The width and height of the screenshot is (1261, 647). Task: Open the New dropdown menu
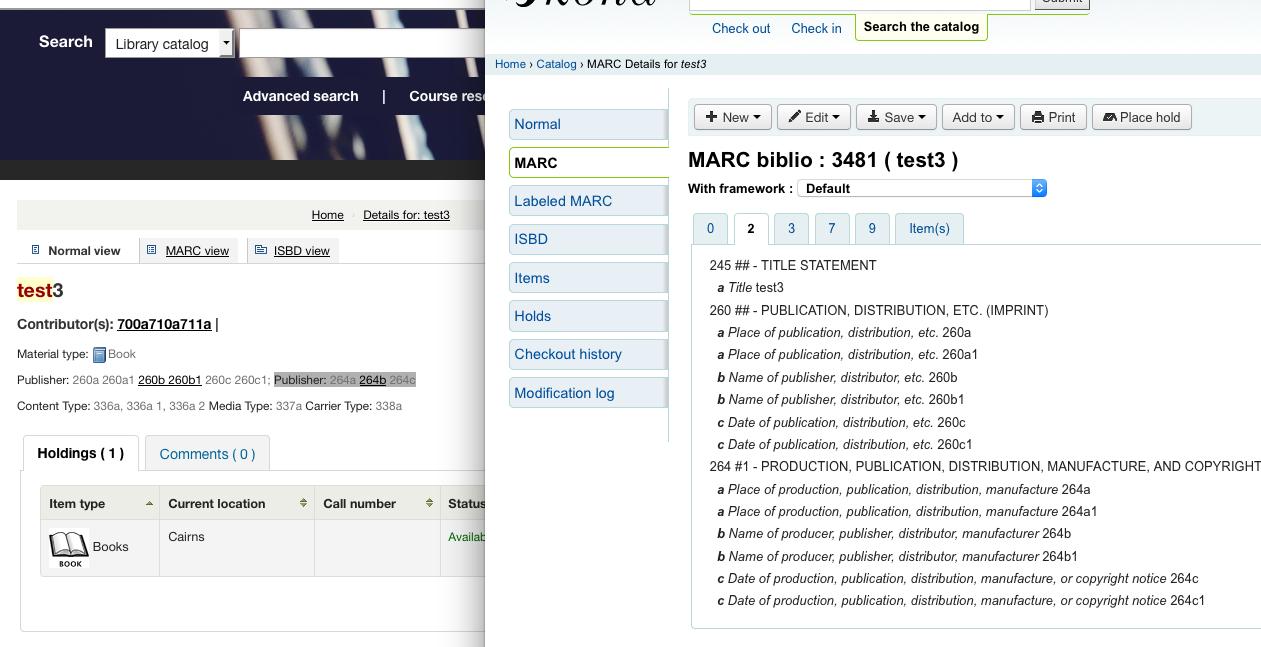732,117
